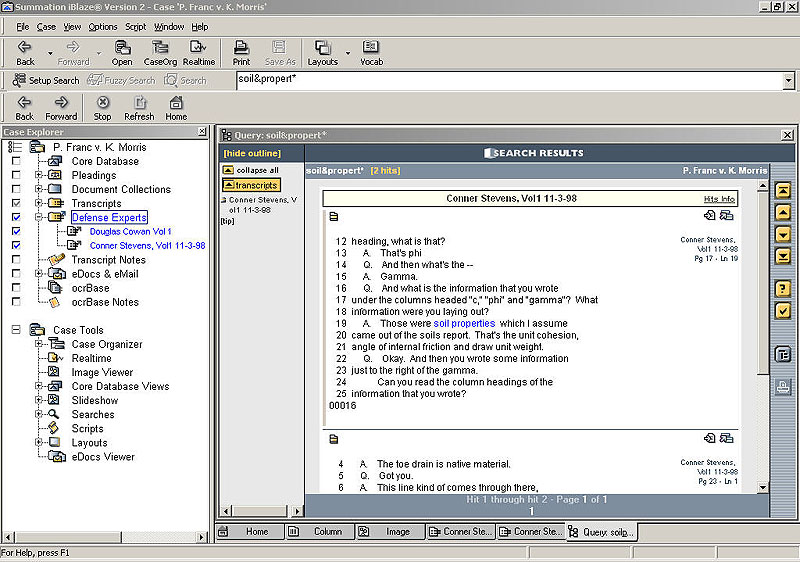The image size is (800, 562).
Task: Uncheck Conner Stevens Vol1 checkbox
Action: click(x=16, y=245)
